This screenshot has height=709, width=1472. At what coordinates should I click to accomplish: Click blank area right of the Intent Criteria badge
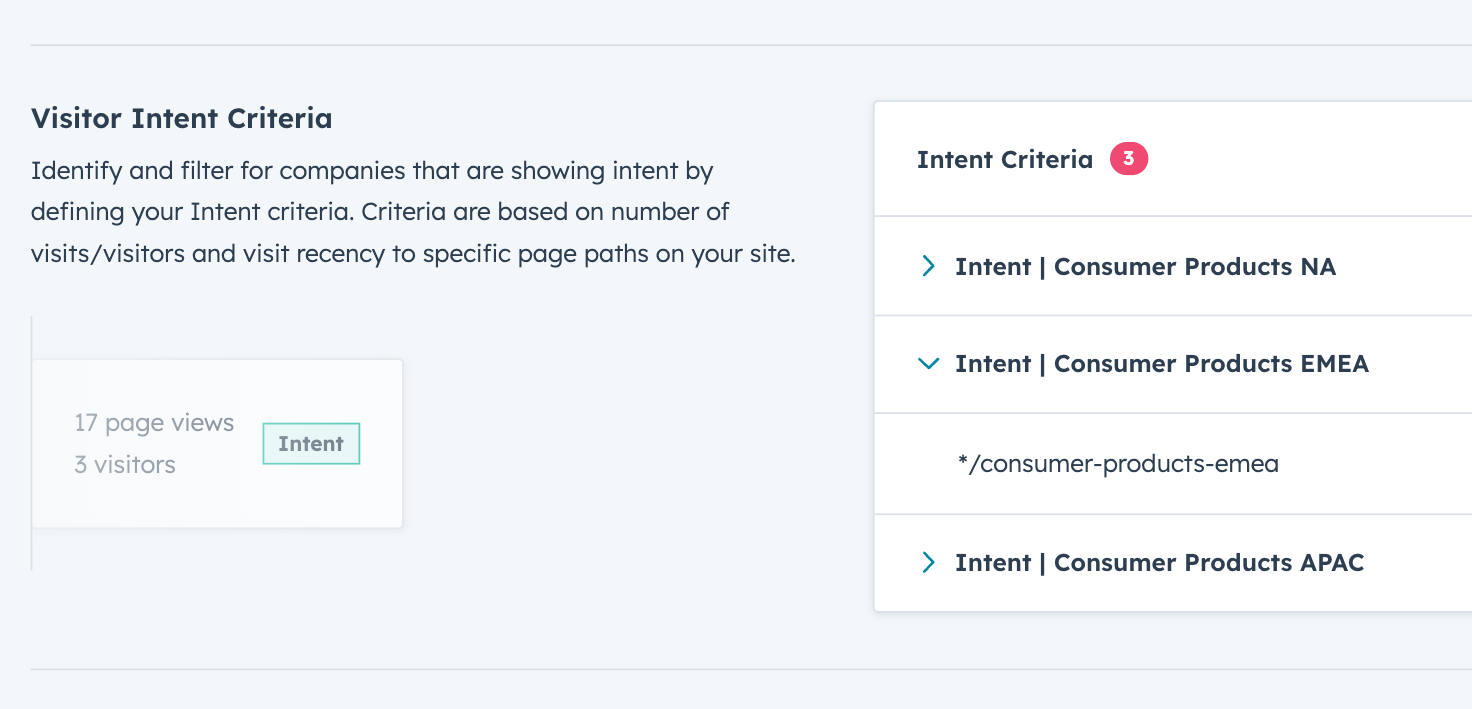click(x=1310, y=159)
